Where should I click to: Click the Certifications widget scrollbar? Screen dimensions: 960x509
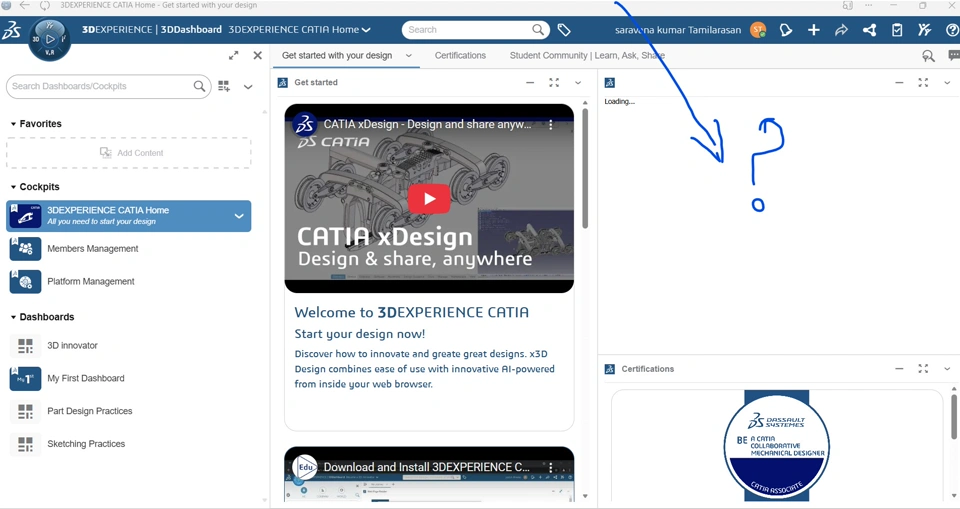tap(954, 417)
